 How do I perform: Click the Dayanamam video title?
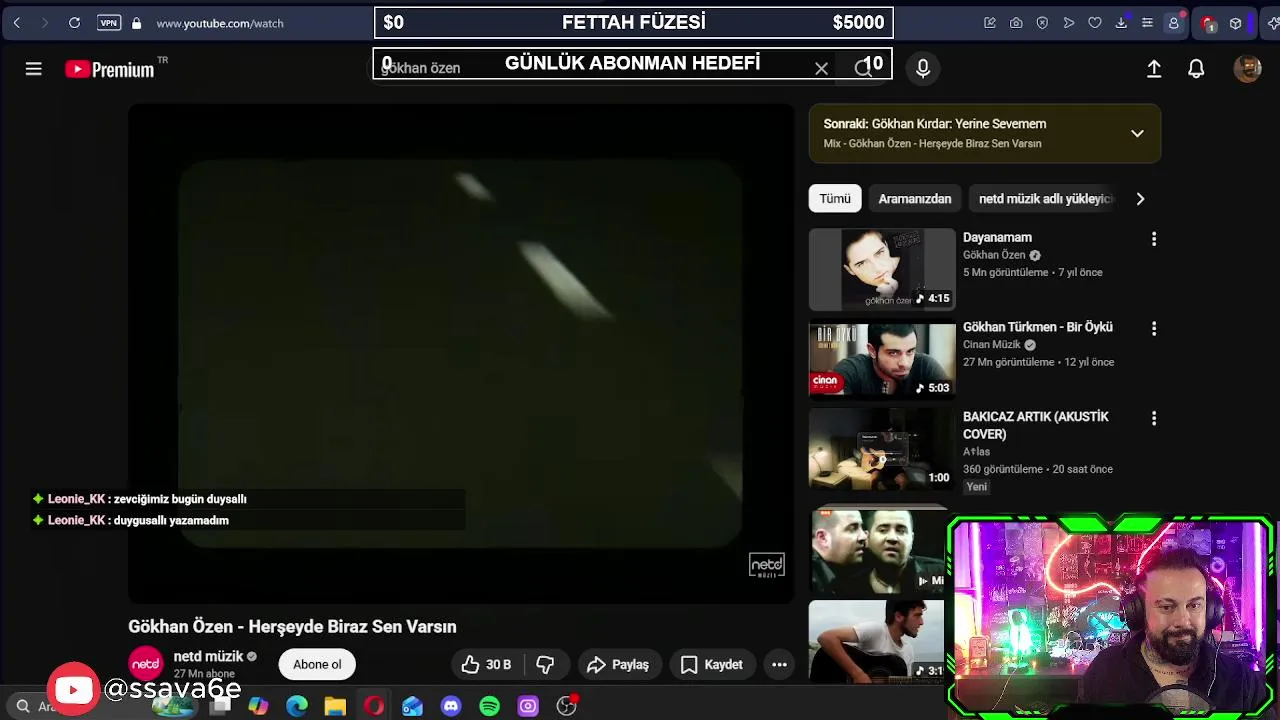(x=997, y=237)
